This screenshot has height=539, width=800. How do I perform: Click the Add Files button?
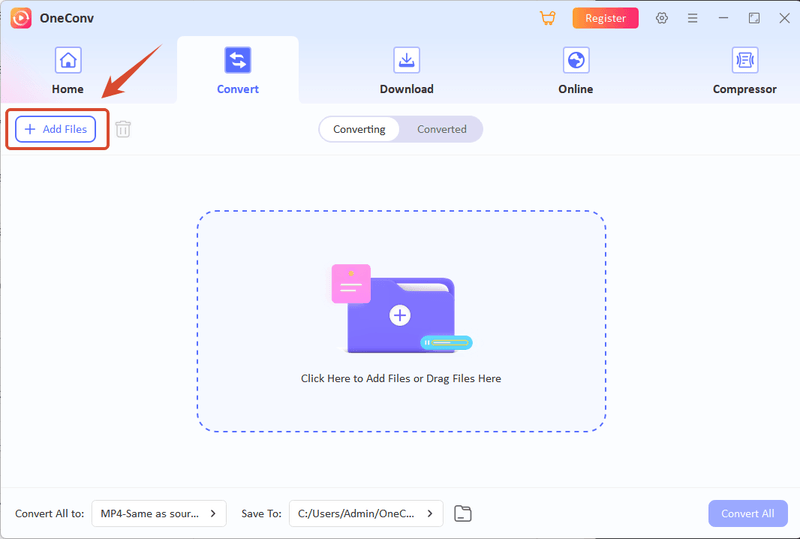(x=56, y=129)
